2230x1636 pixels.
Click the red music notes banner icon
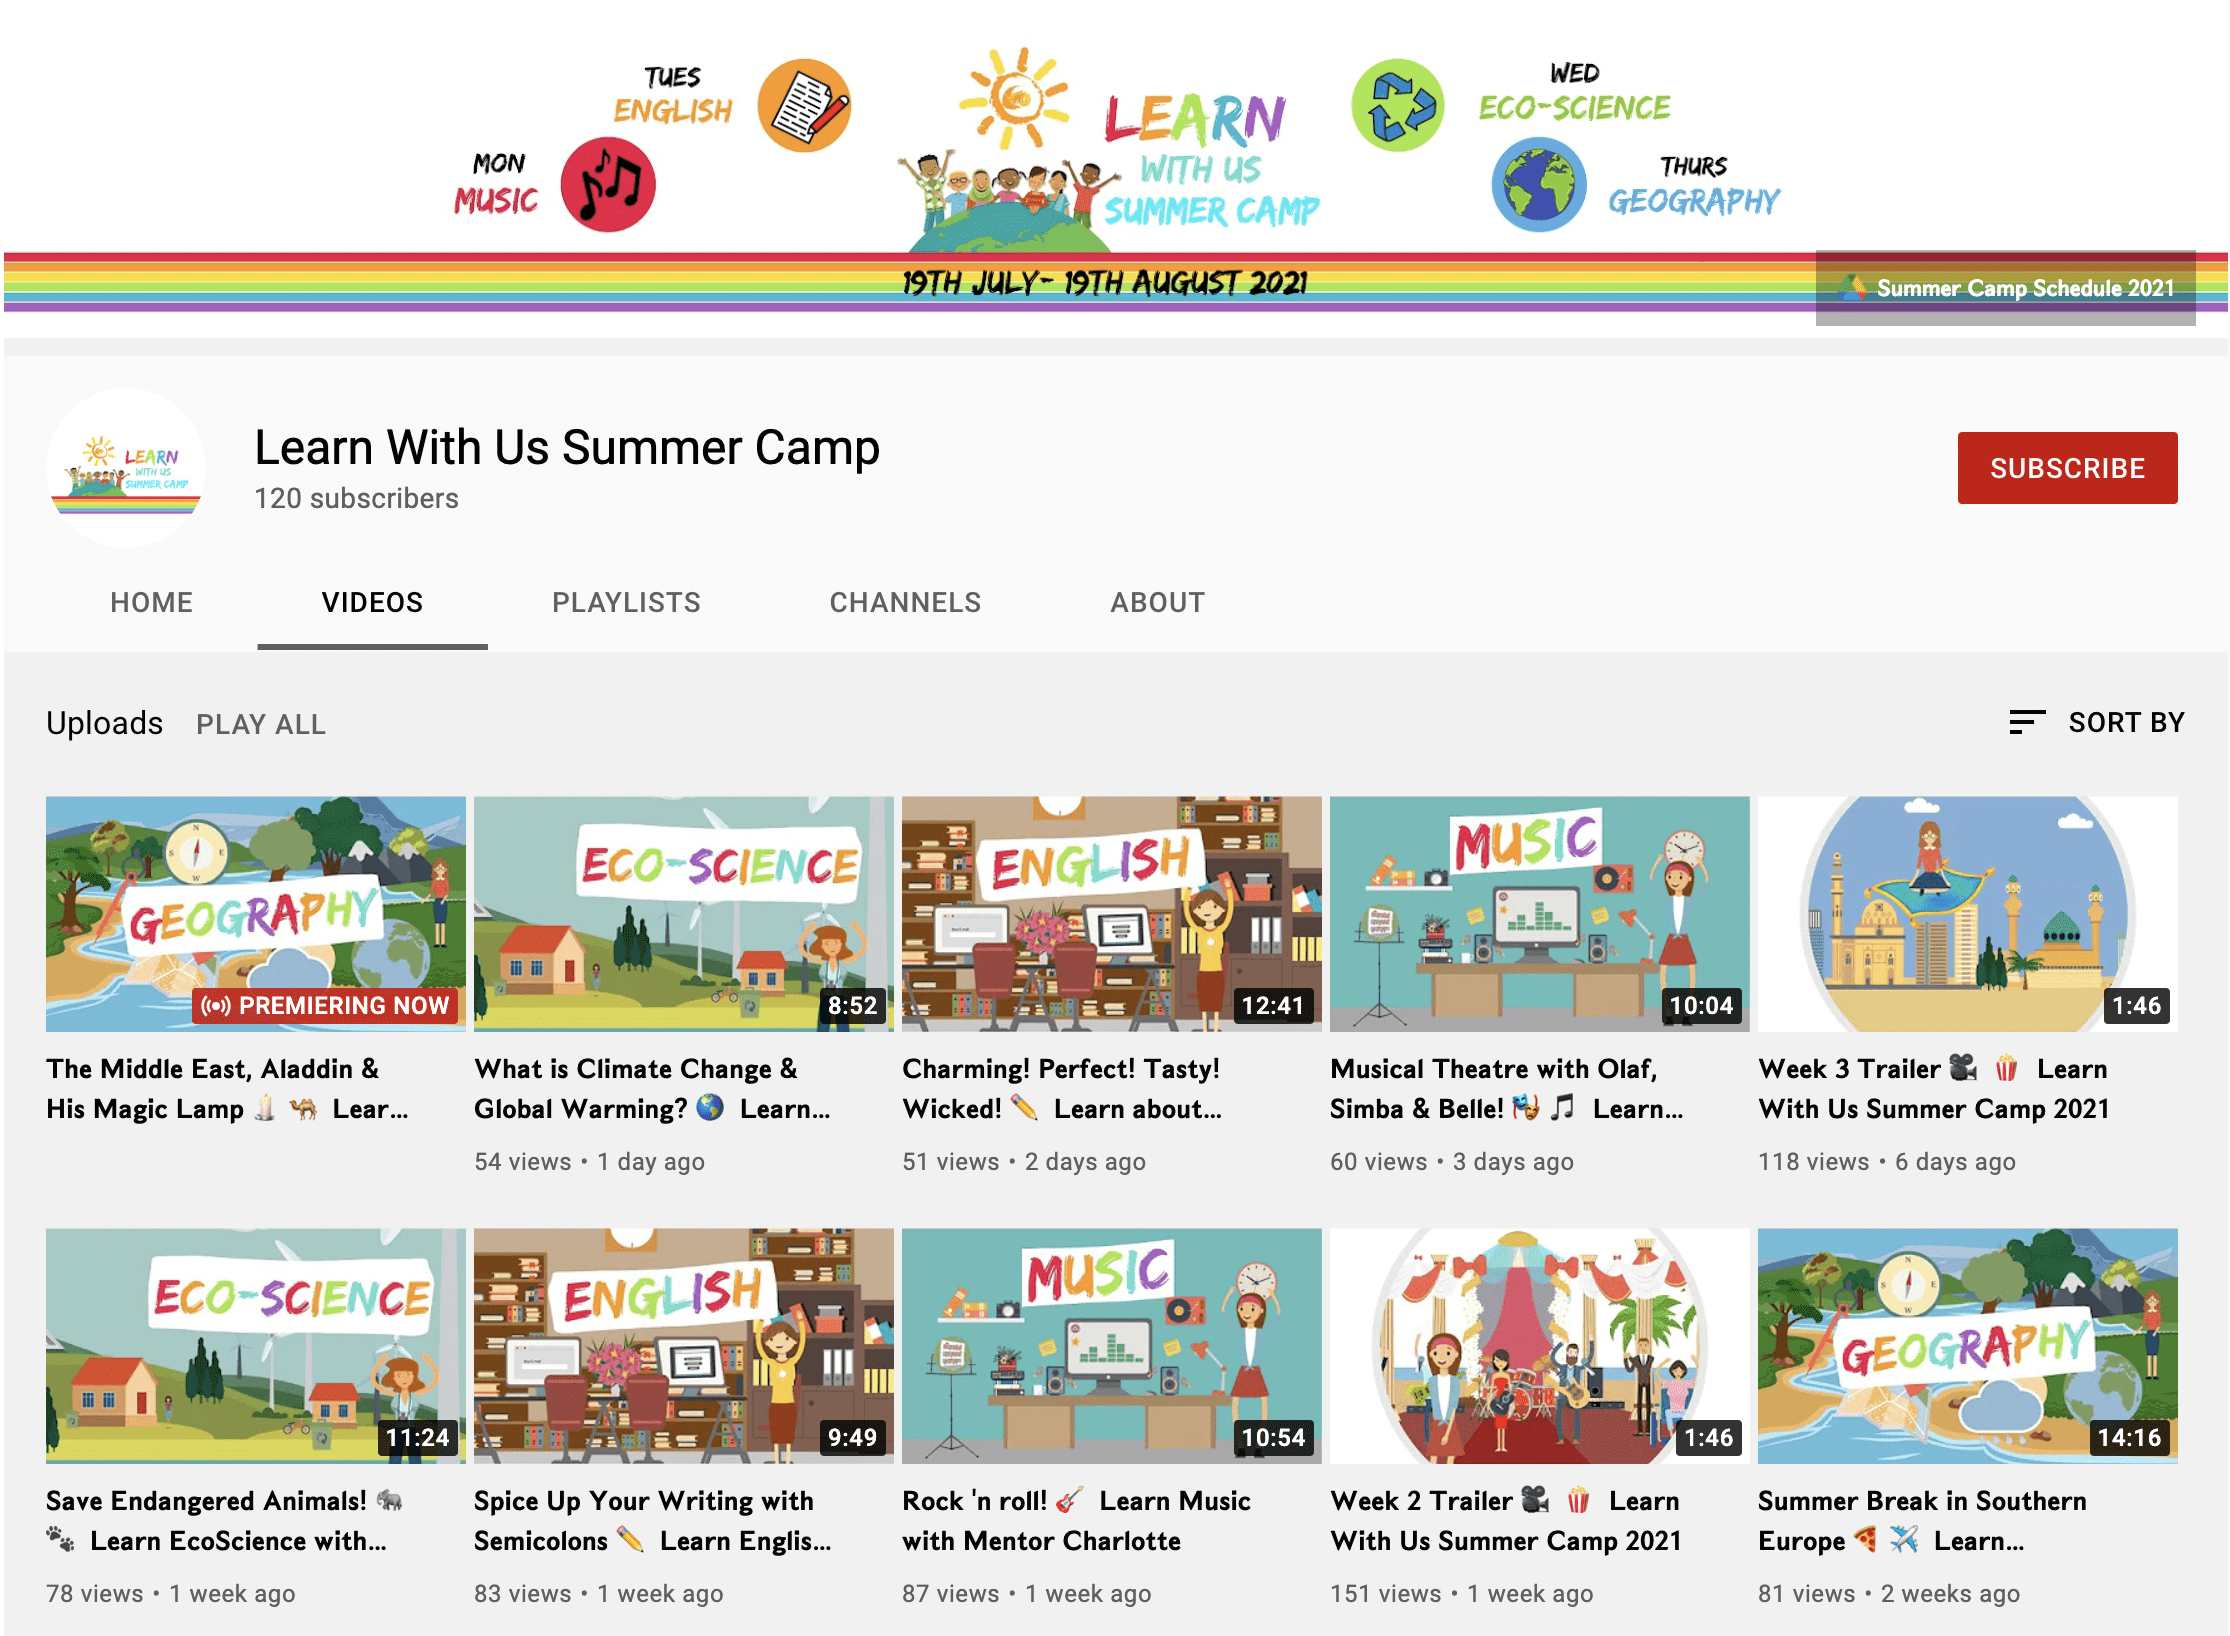tap(607, 186)
